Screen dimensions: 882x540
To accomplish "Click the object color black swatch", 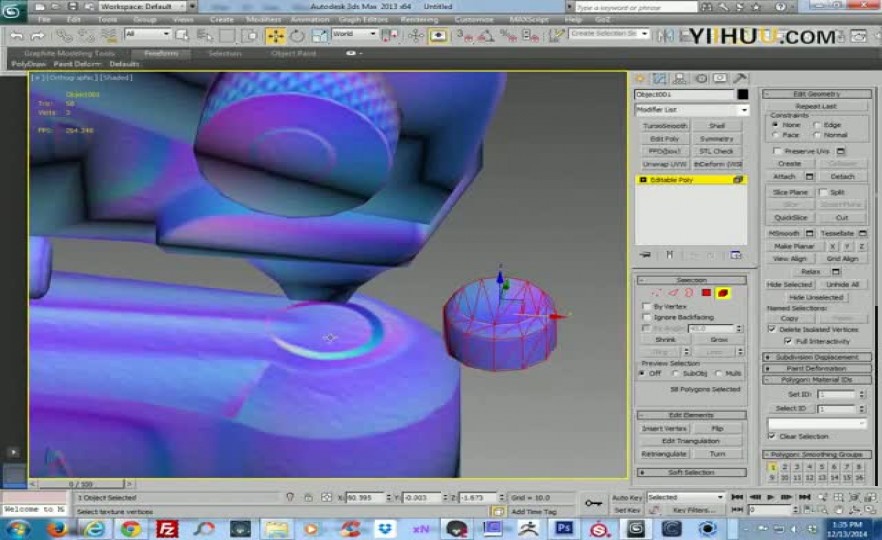I will (743, 94).
